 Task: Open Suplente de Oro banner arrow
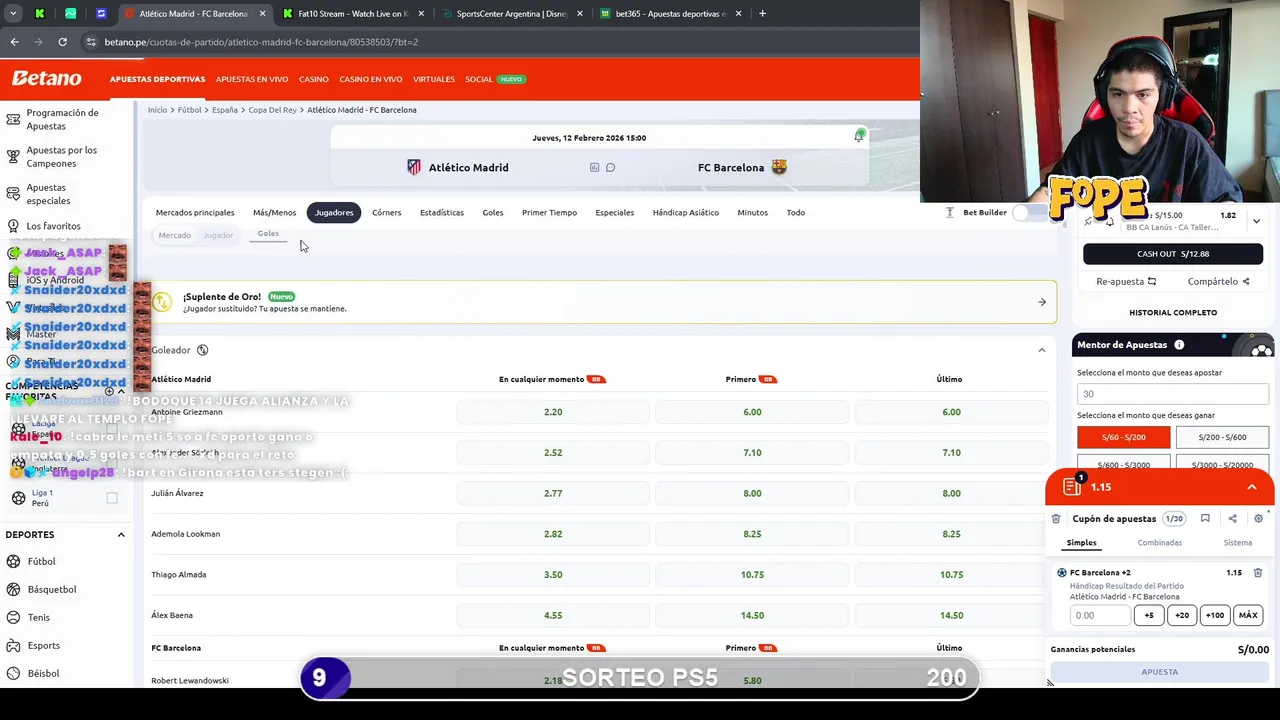click(x=1042, y=302)
